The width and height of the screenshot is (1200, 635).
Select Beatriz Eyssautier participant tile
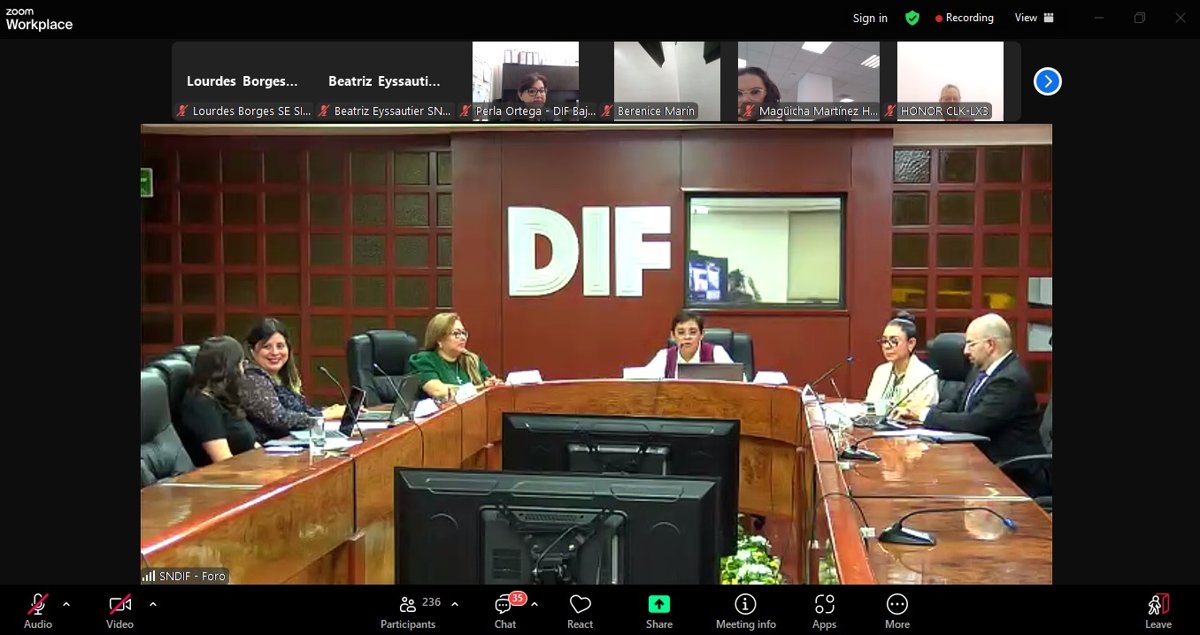384,81
